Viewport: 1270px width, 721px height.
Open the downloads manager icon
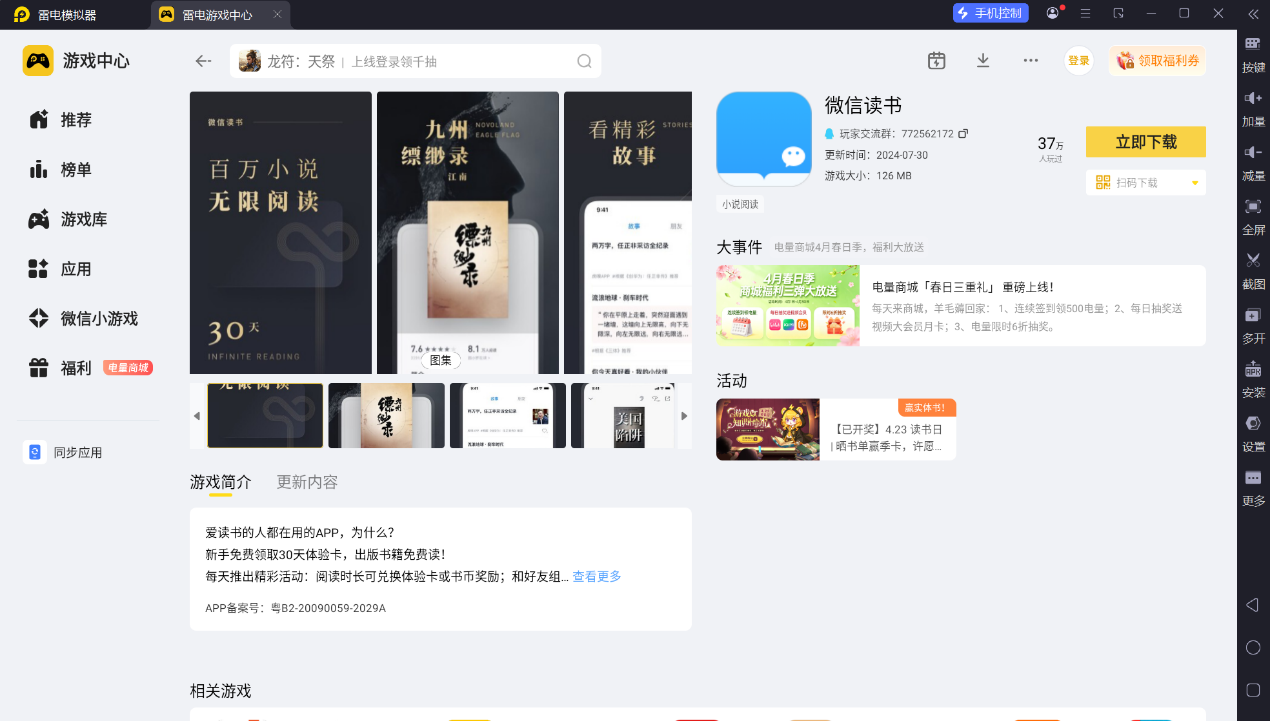click(x=983, y=61)
